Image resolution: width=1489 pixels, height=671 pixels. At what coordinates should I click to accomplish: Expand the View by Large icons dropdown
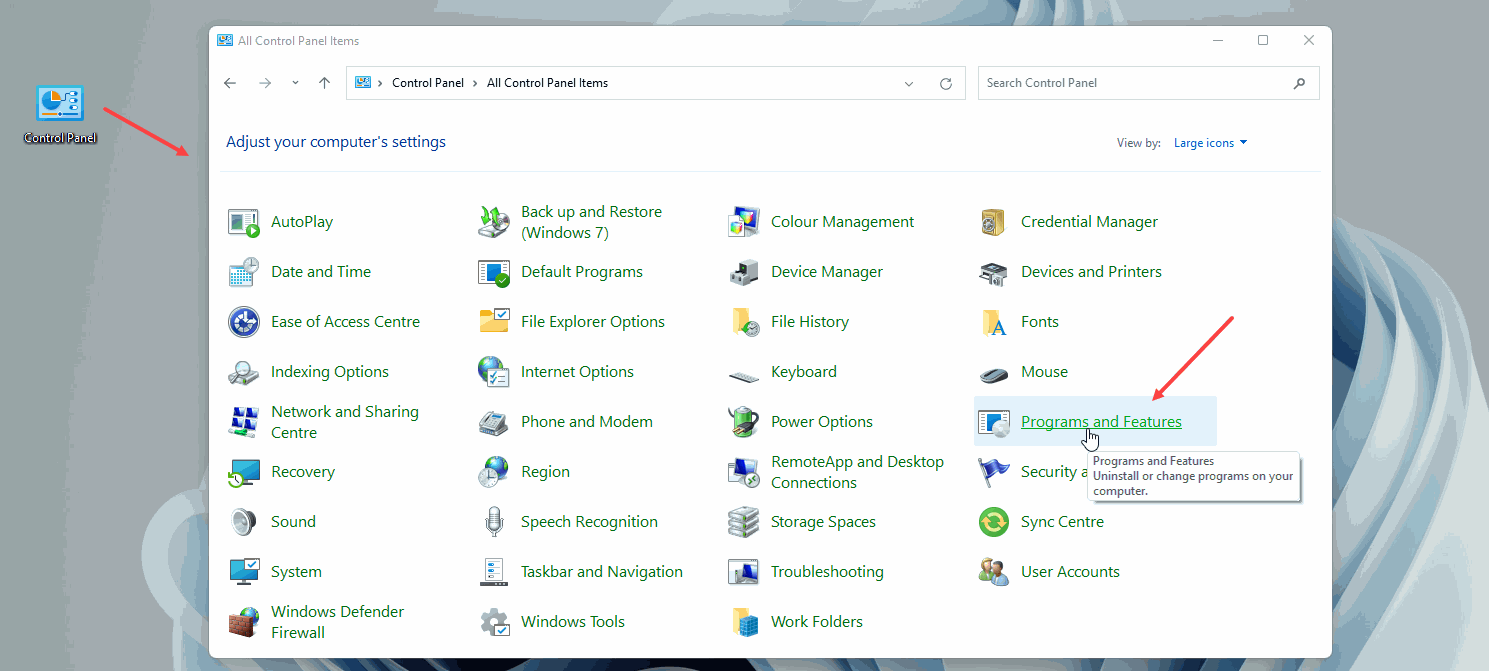click(1211, 143)
